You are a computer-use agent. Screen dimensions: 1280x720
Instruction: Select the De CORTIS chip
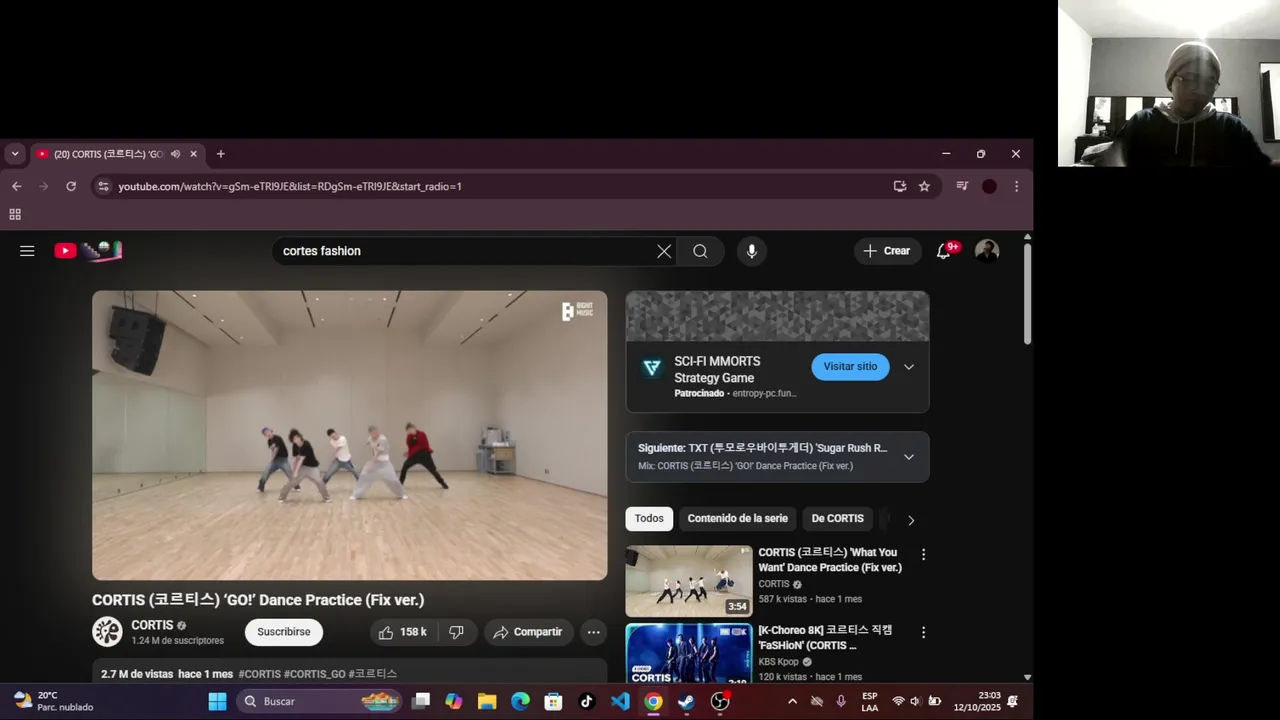[x=838, y=519]
